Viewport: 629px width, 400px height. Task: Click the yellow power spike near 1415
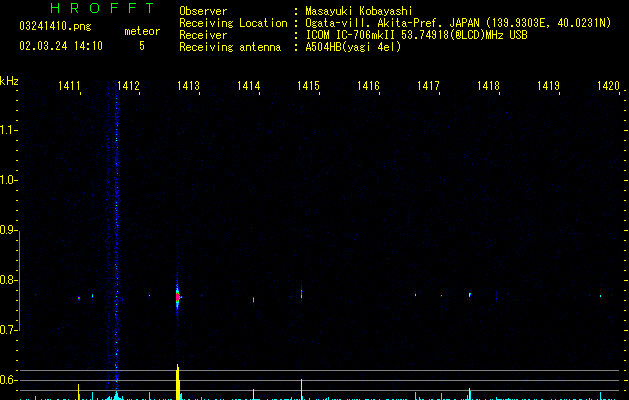301,389
